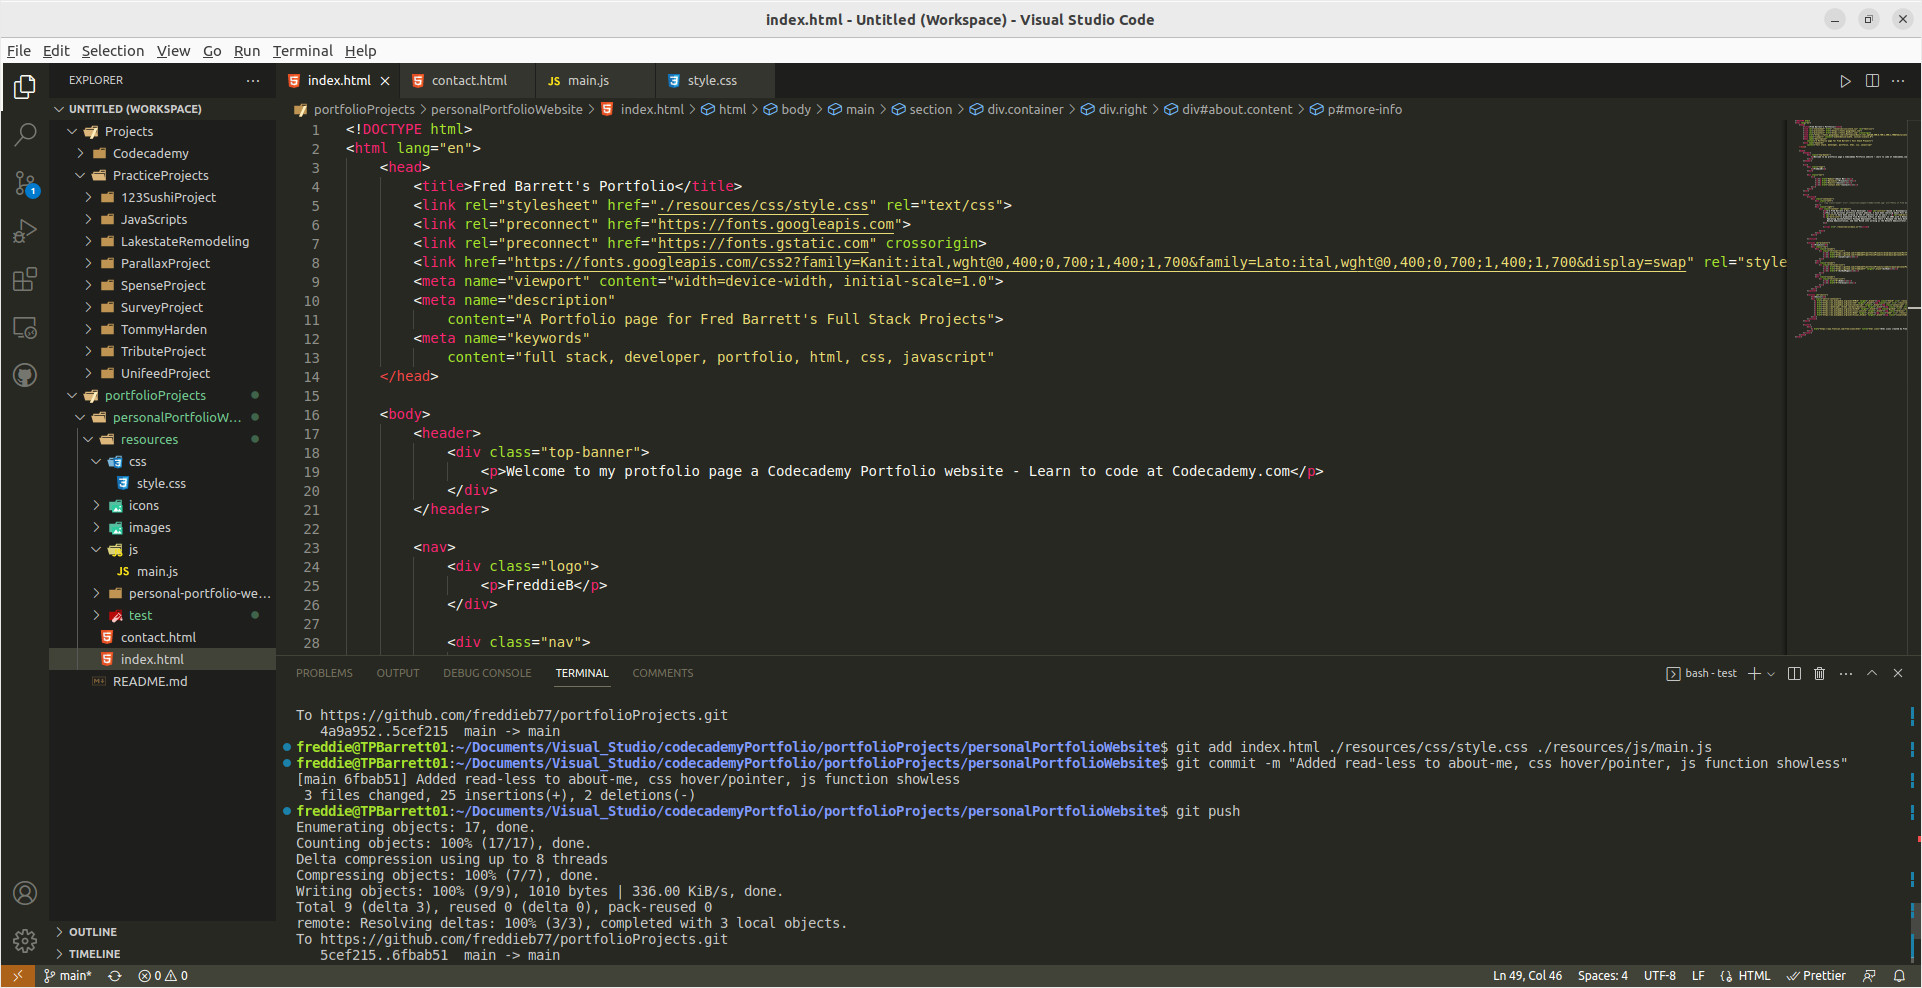Viewport: 1922px width, 988px height.
Task: Open the Extensions view
Action: coord(25,279)
